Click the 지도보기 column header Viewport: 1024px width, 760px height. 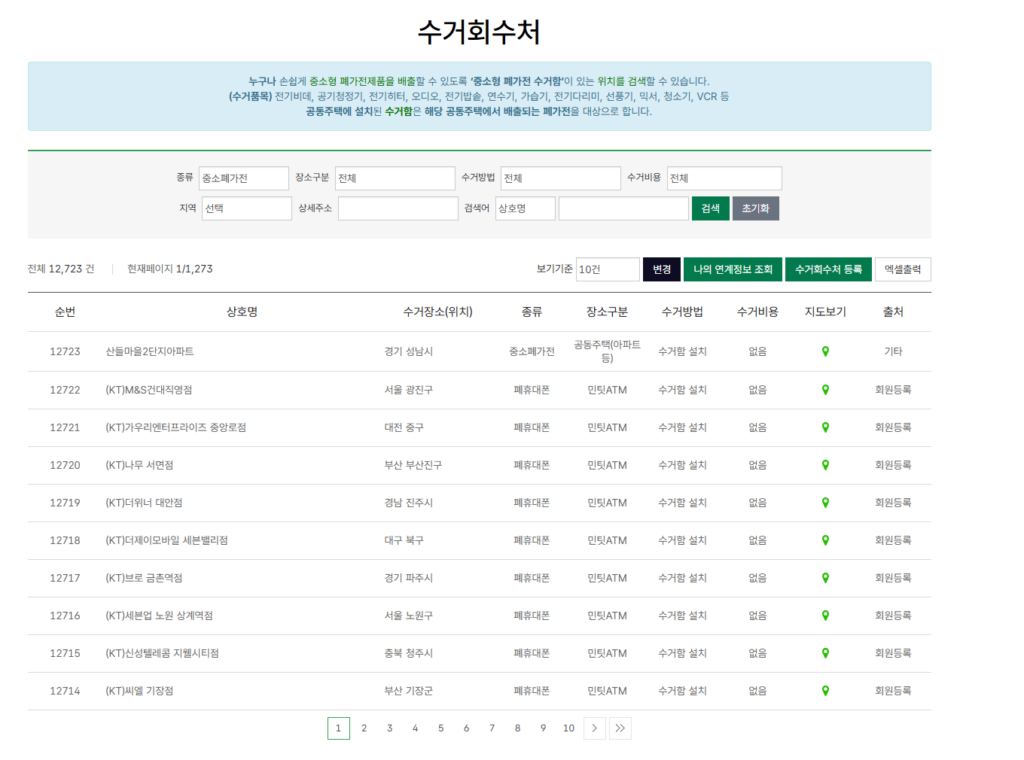tap(825, 312)
